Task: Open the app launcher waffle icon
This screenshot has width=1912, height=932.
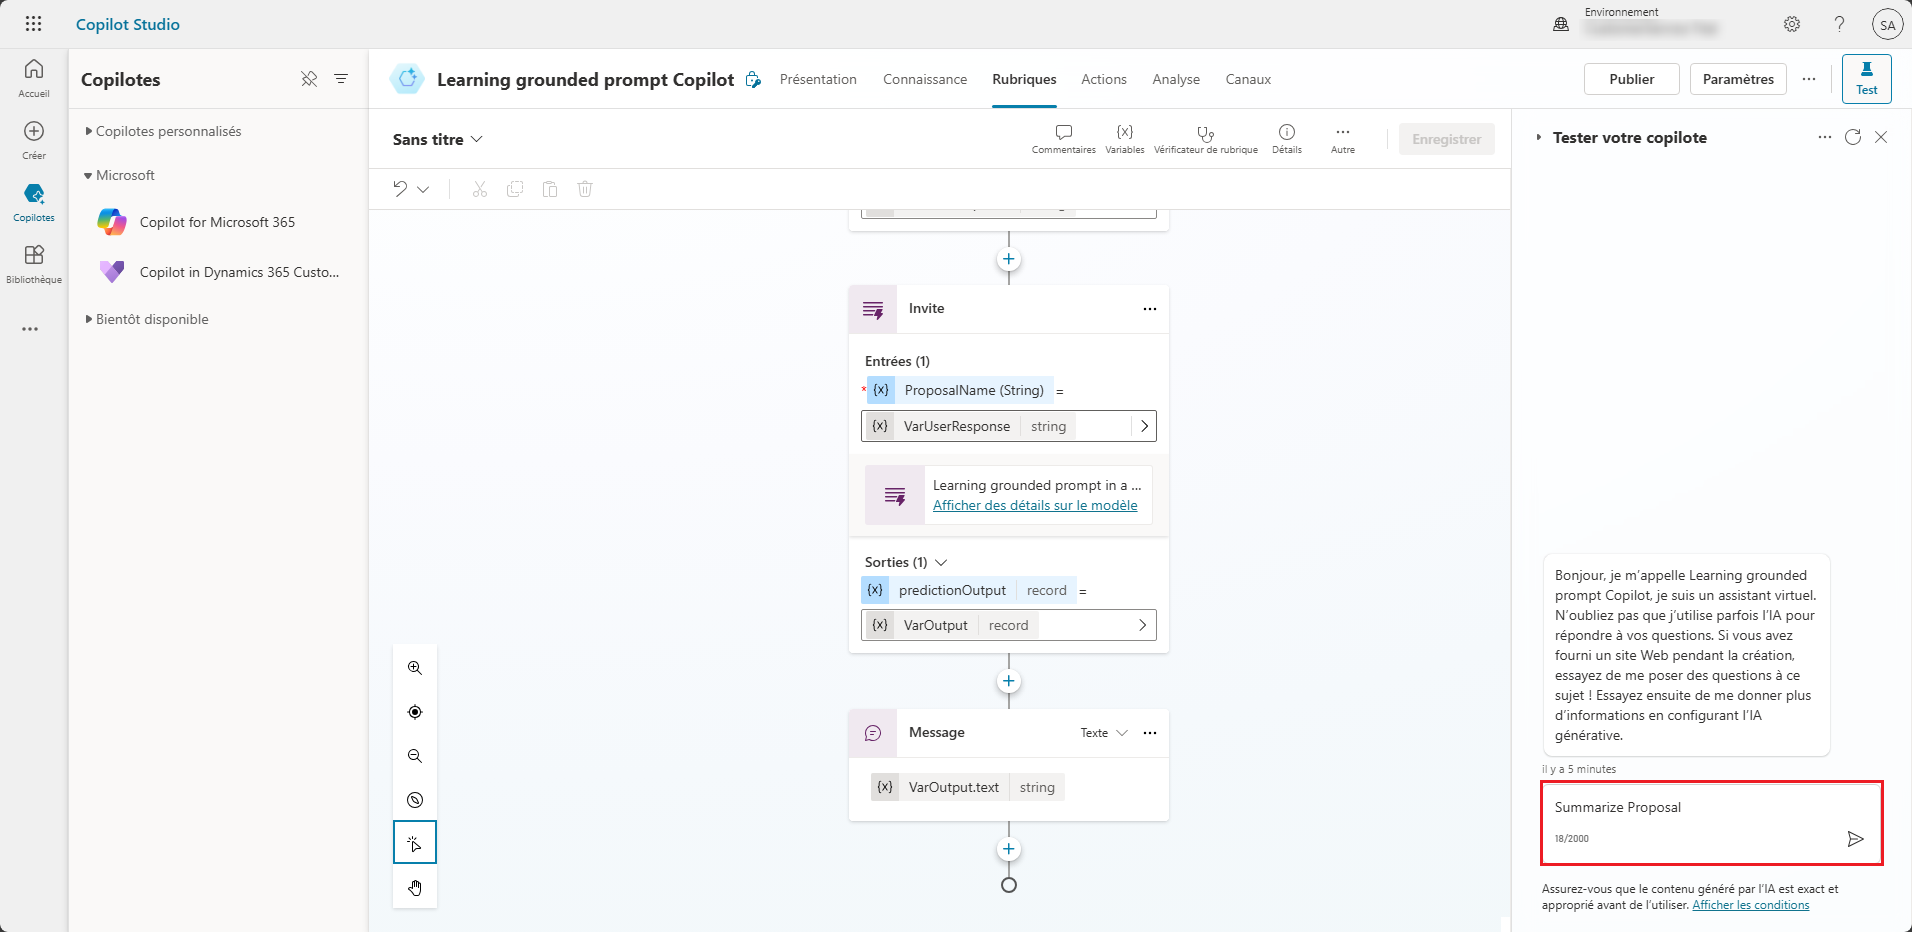Action: click(x=33, y=24)
